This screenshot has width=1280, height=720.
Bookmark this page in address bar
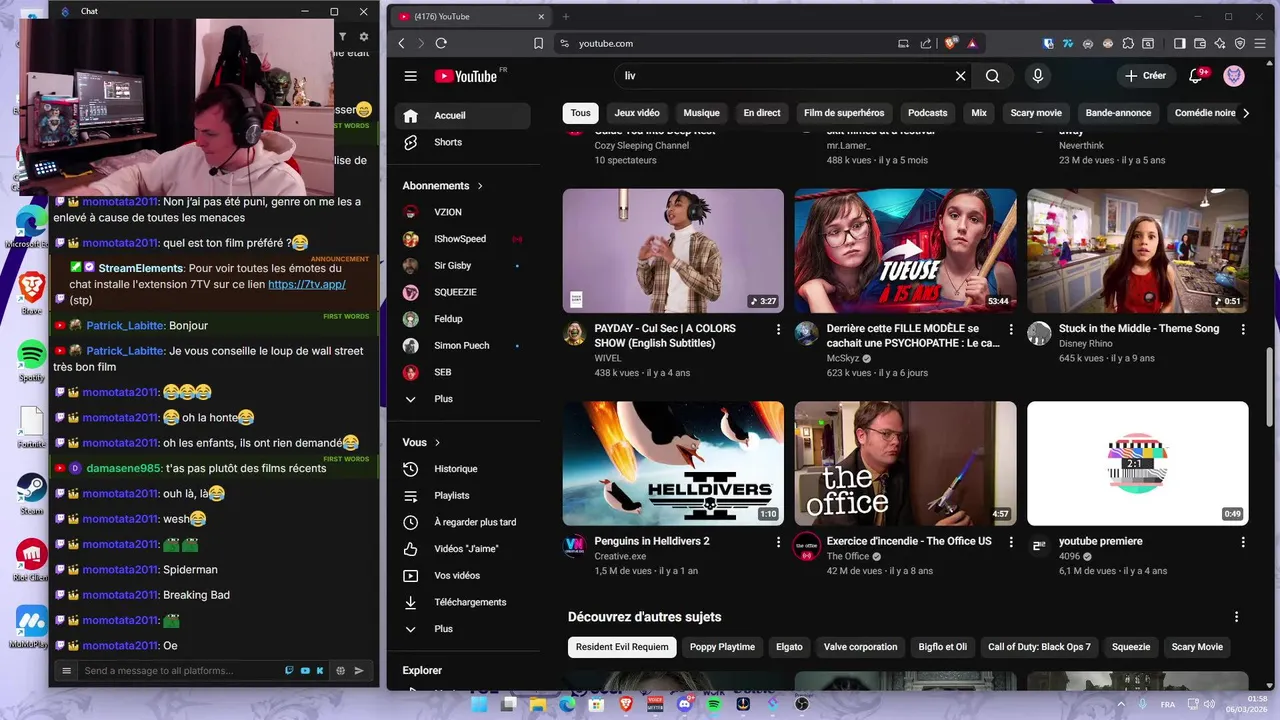coord(538,43)
